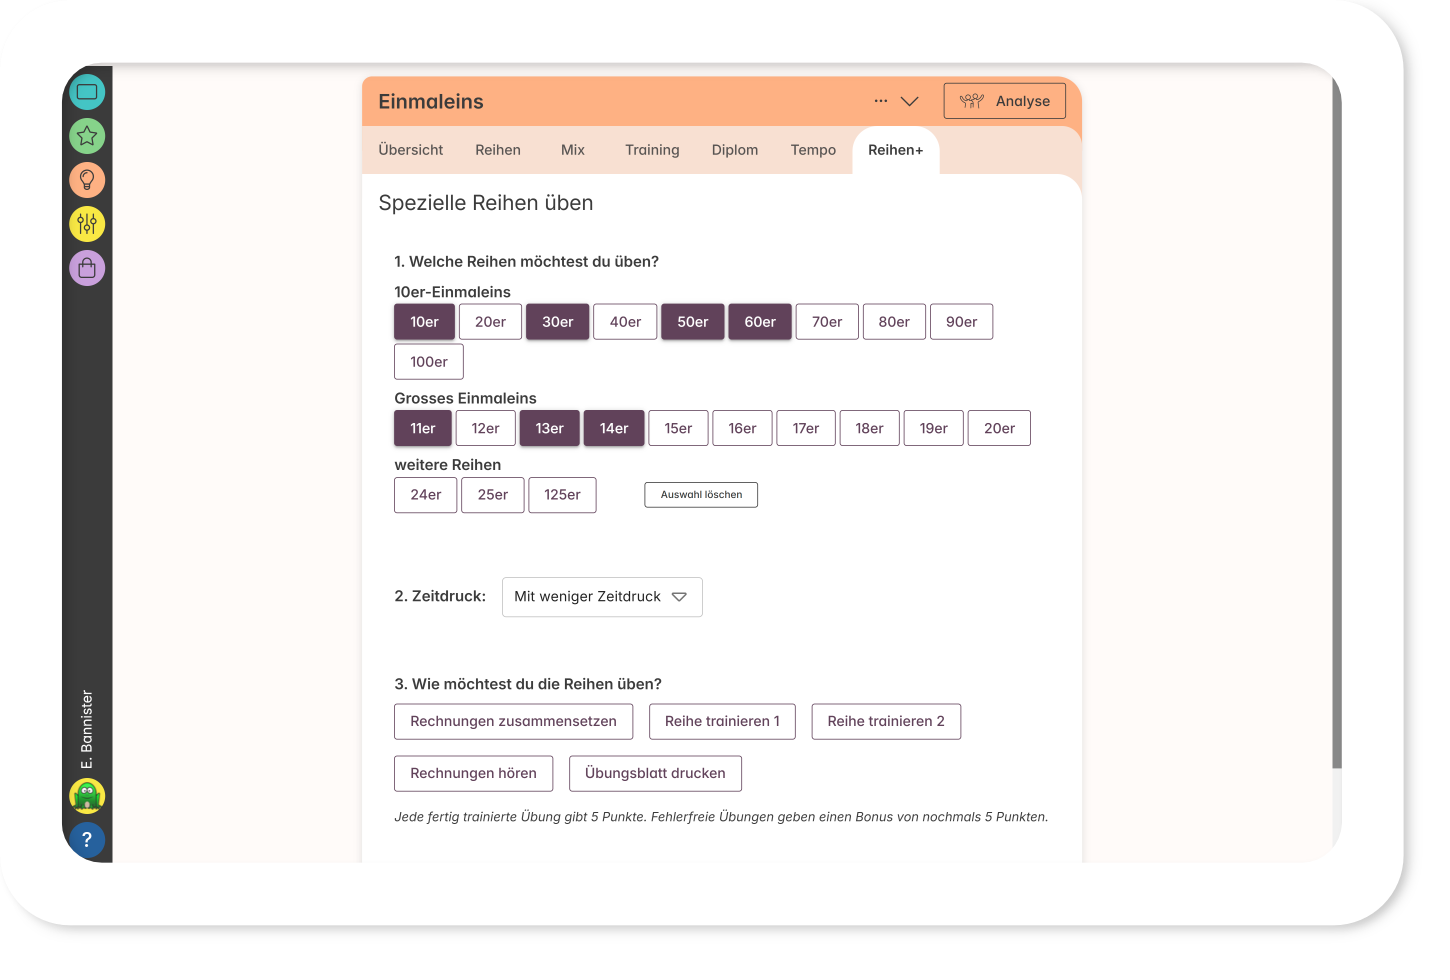Open the yellow sliders settings icon
Image resolution: width=1450 pixels, height=980 pixels.
(x=87, y=224)
